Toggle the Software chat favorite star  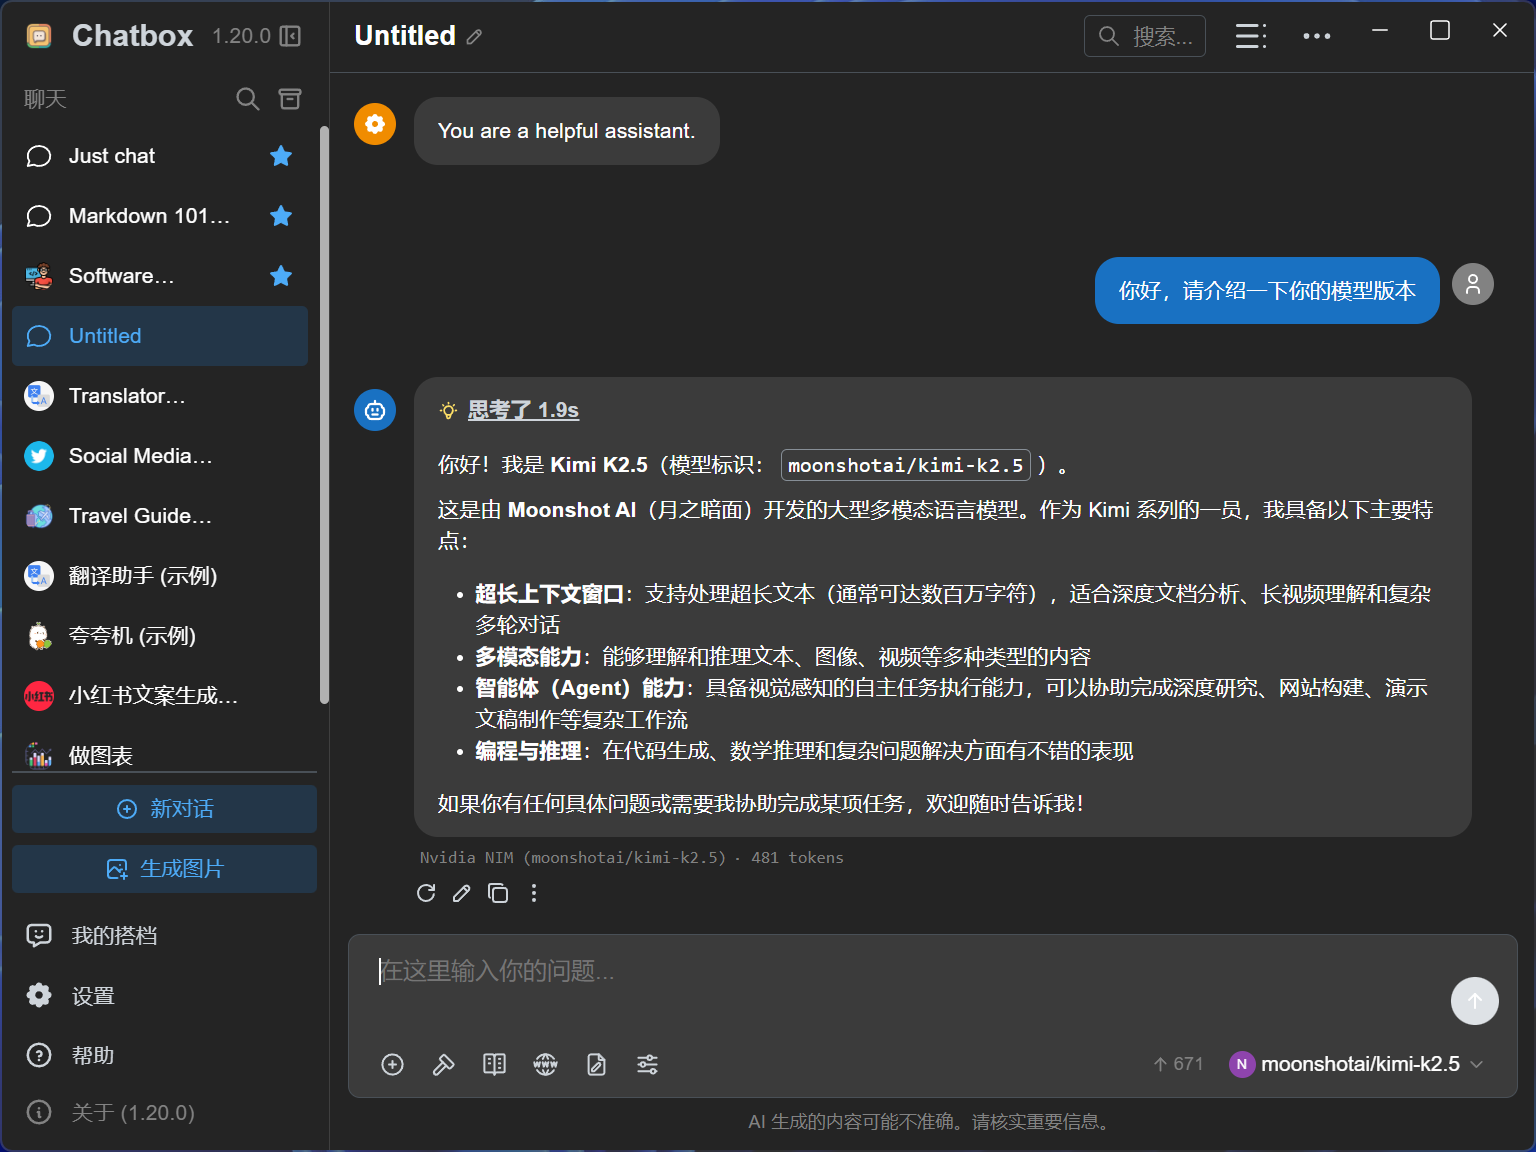click(281, 276)
